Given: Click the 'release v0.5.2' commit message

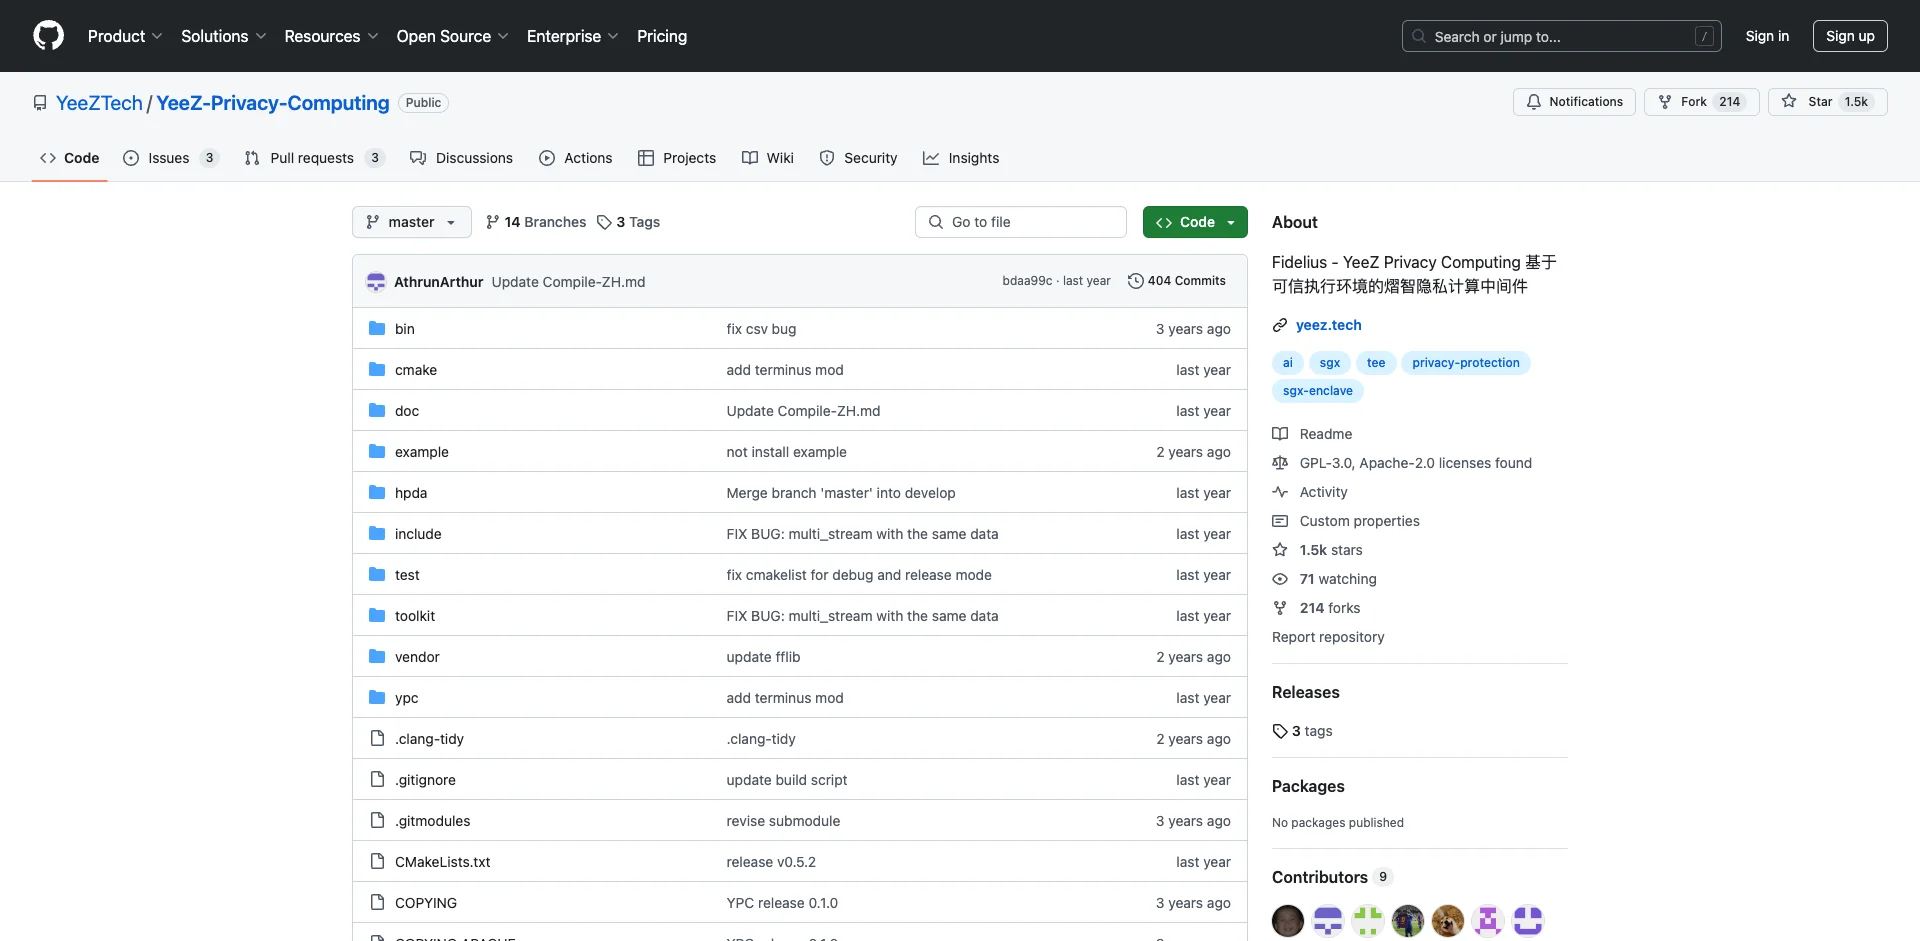Looking at the screenshot, I should point(771,862).
